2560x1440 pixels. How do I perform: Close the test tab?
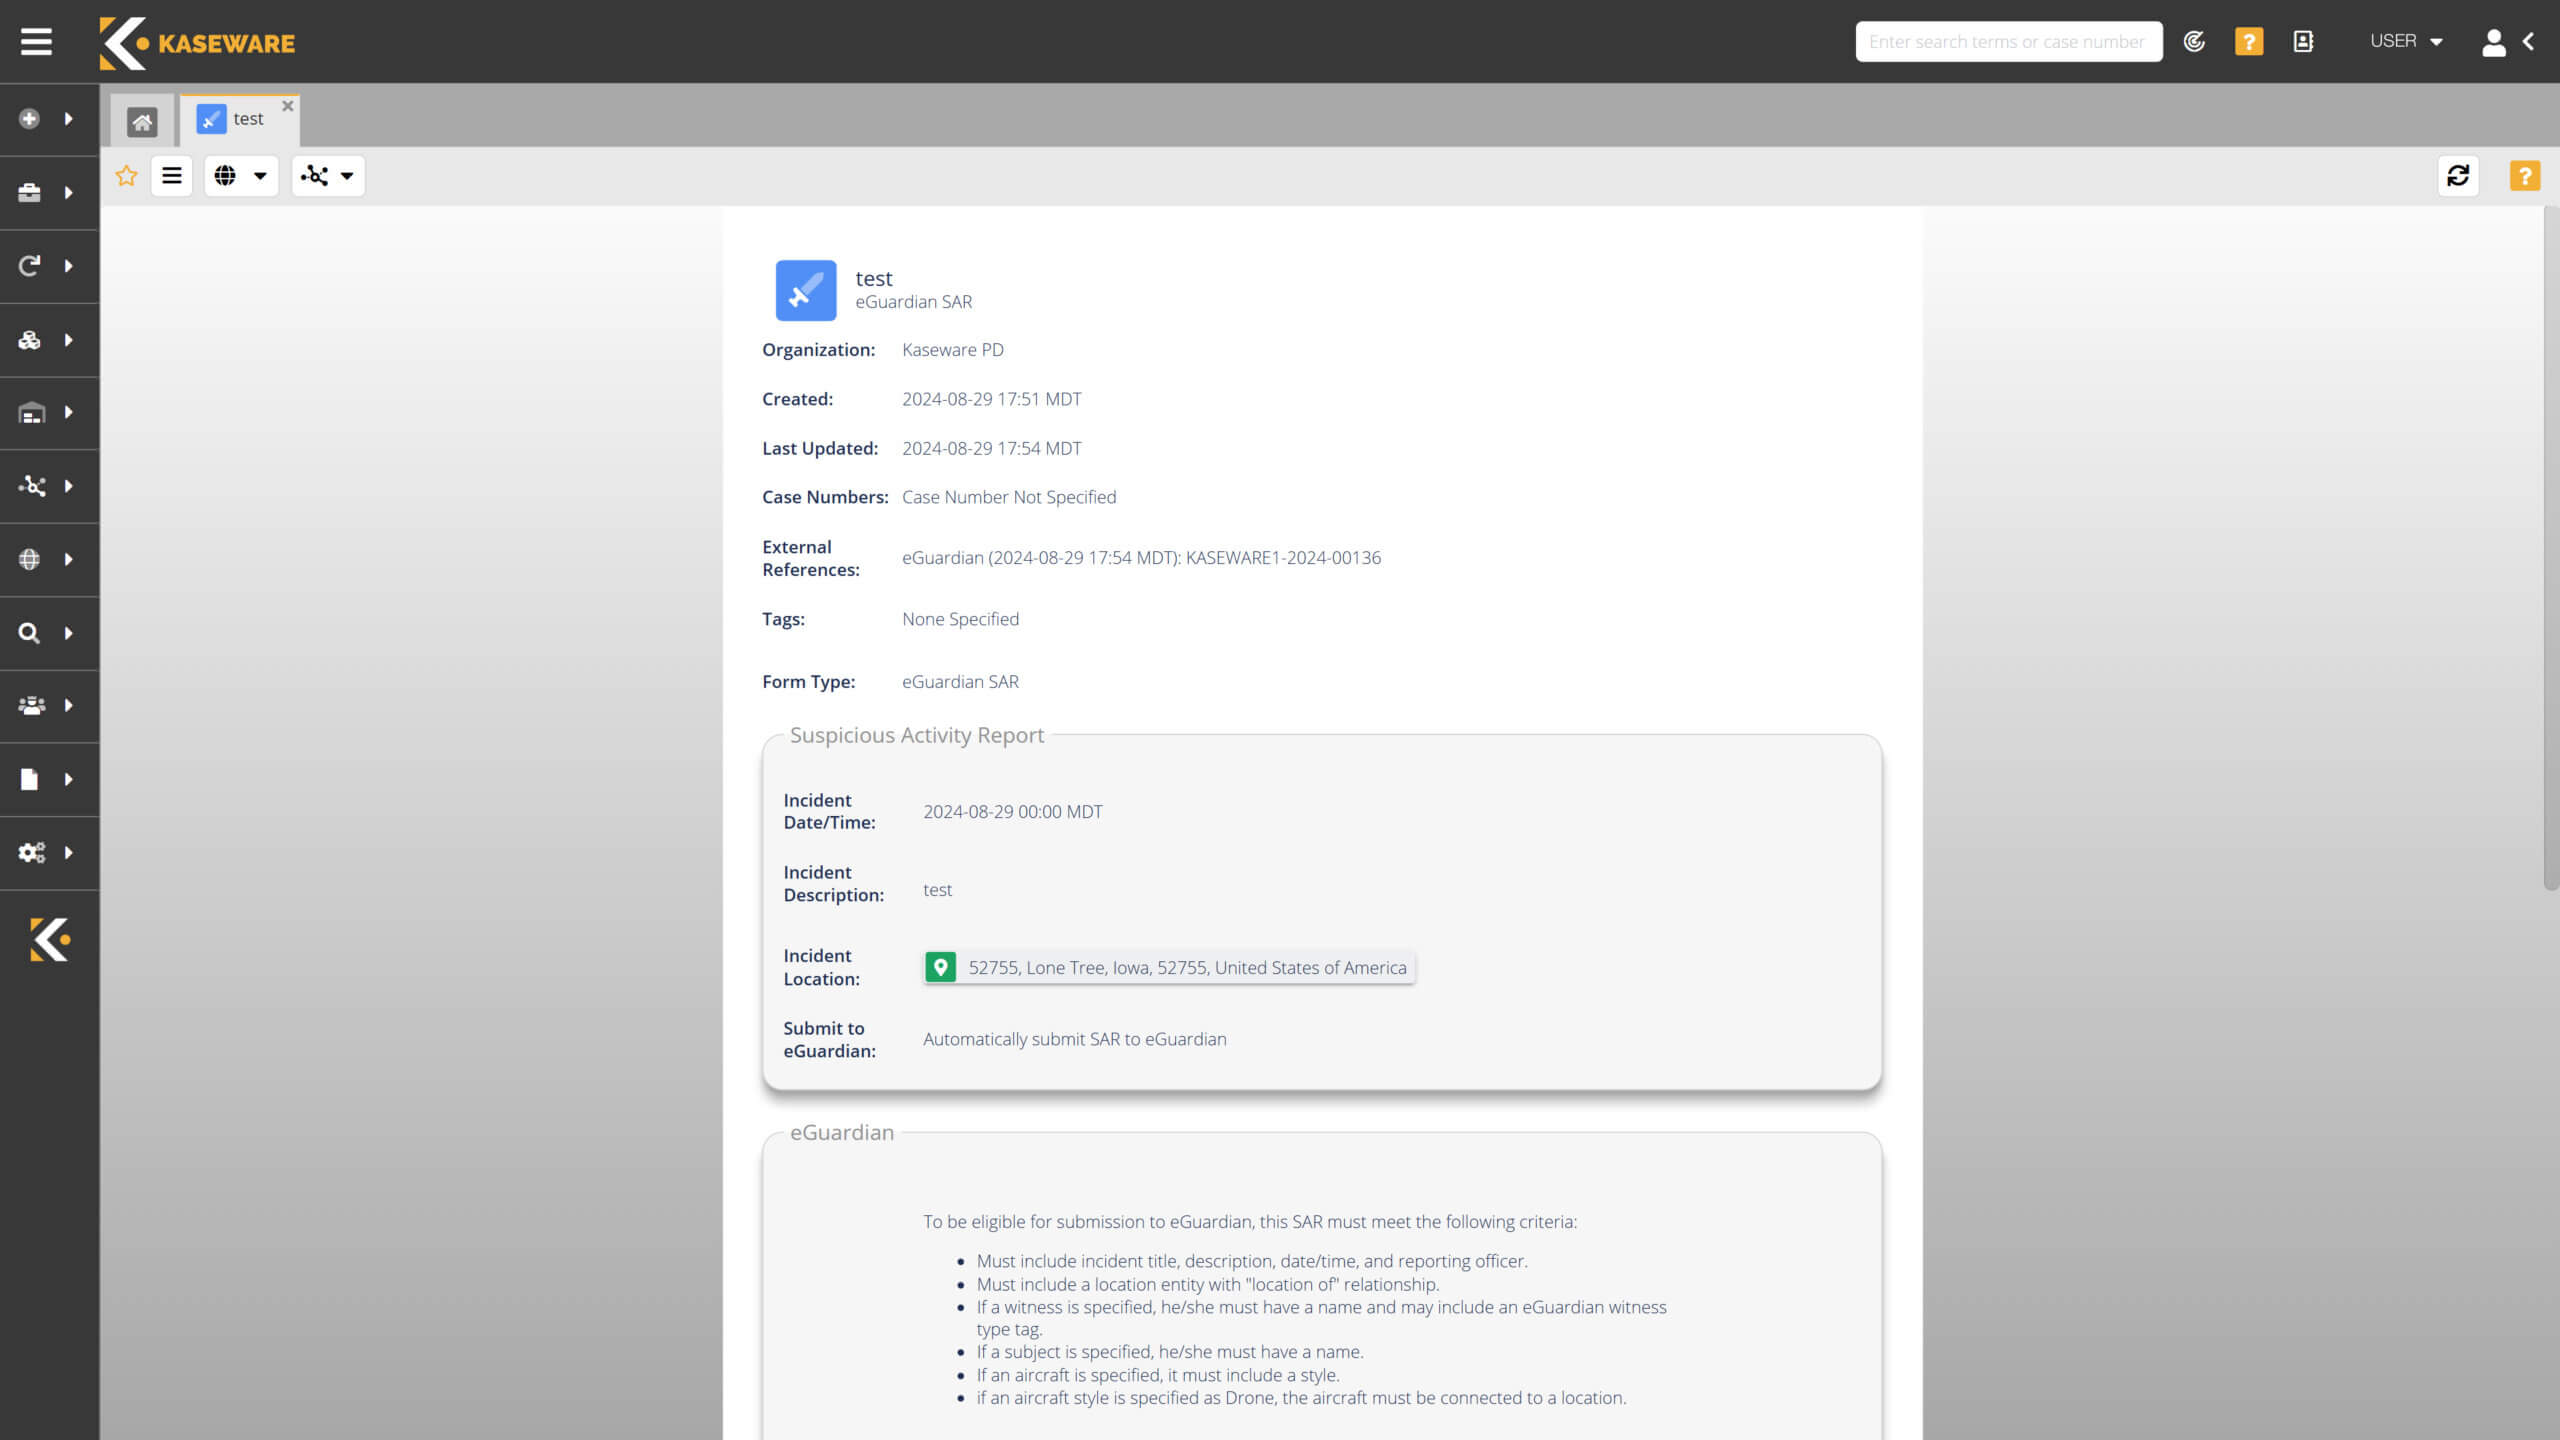pos(287,106)
